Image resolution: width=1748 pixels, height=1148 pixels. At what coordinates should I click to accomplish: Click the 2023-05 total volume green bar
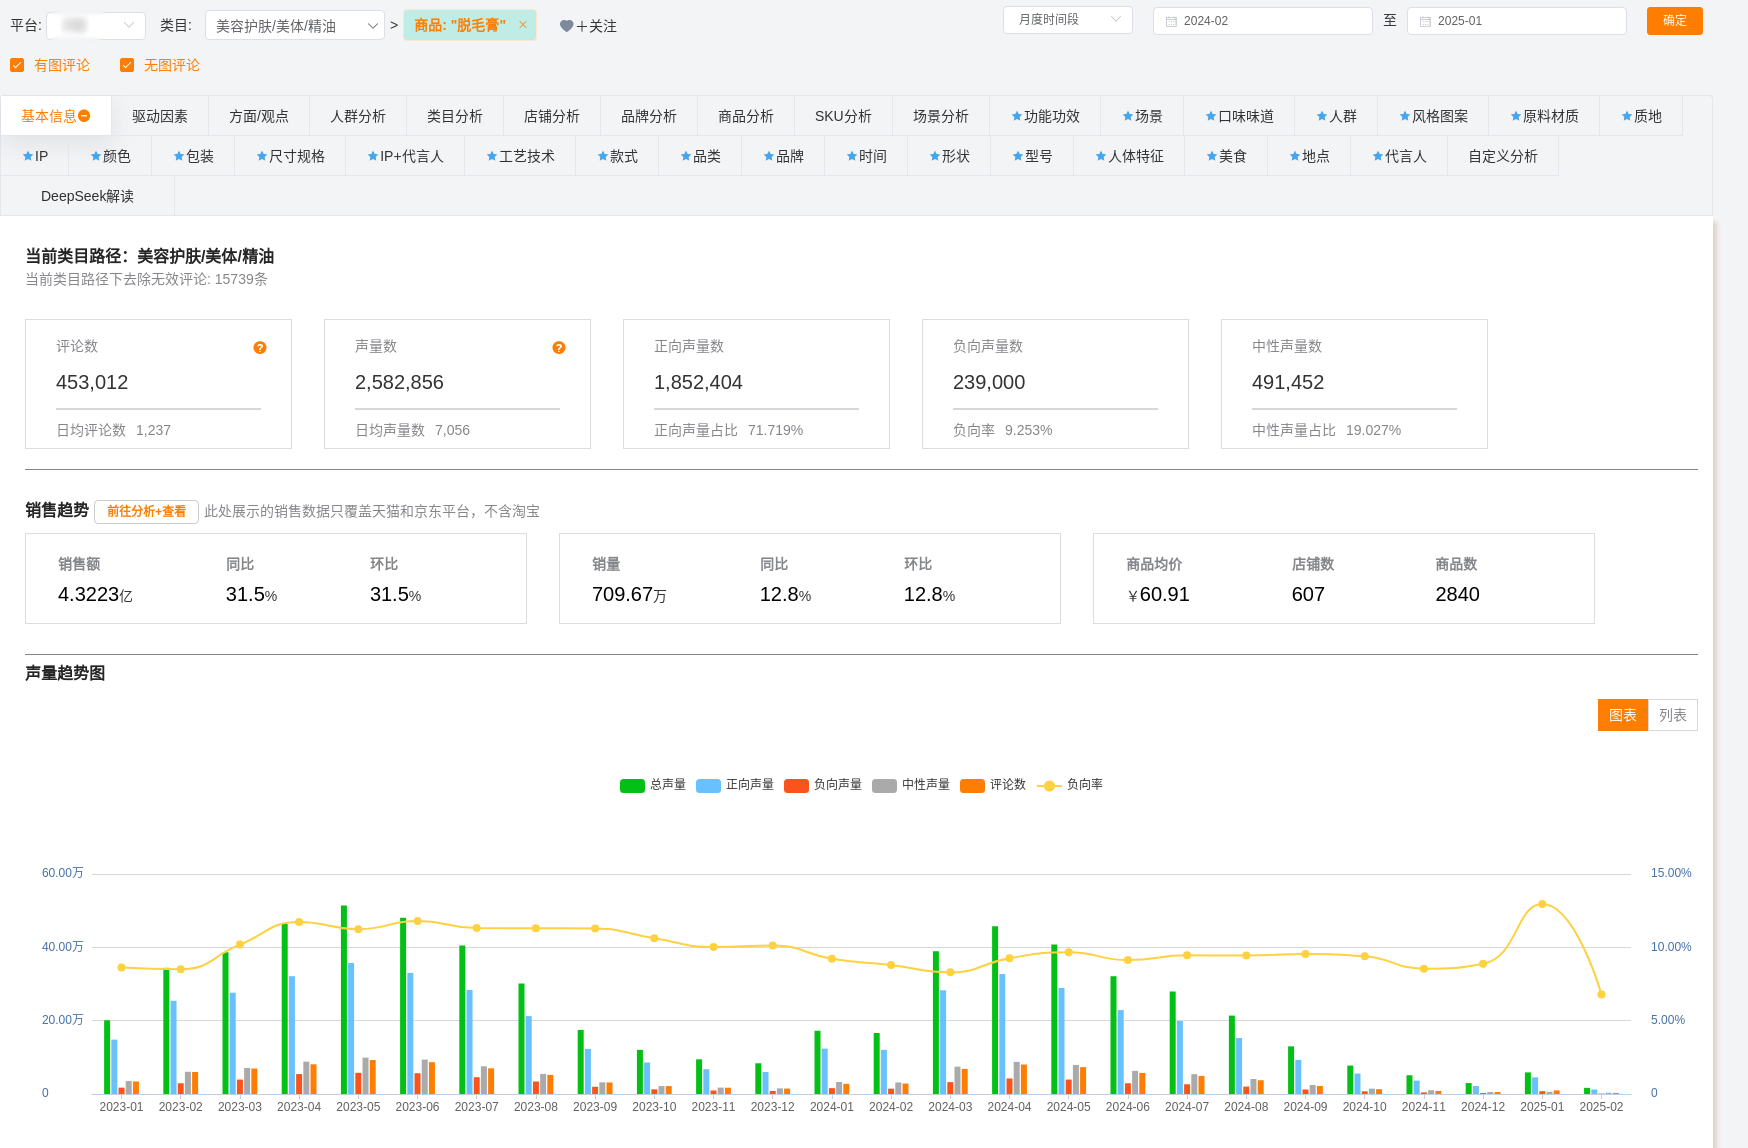pyautogui.click(x=344, y=999)
